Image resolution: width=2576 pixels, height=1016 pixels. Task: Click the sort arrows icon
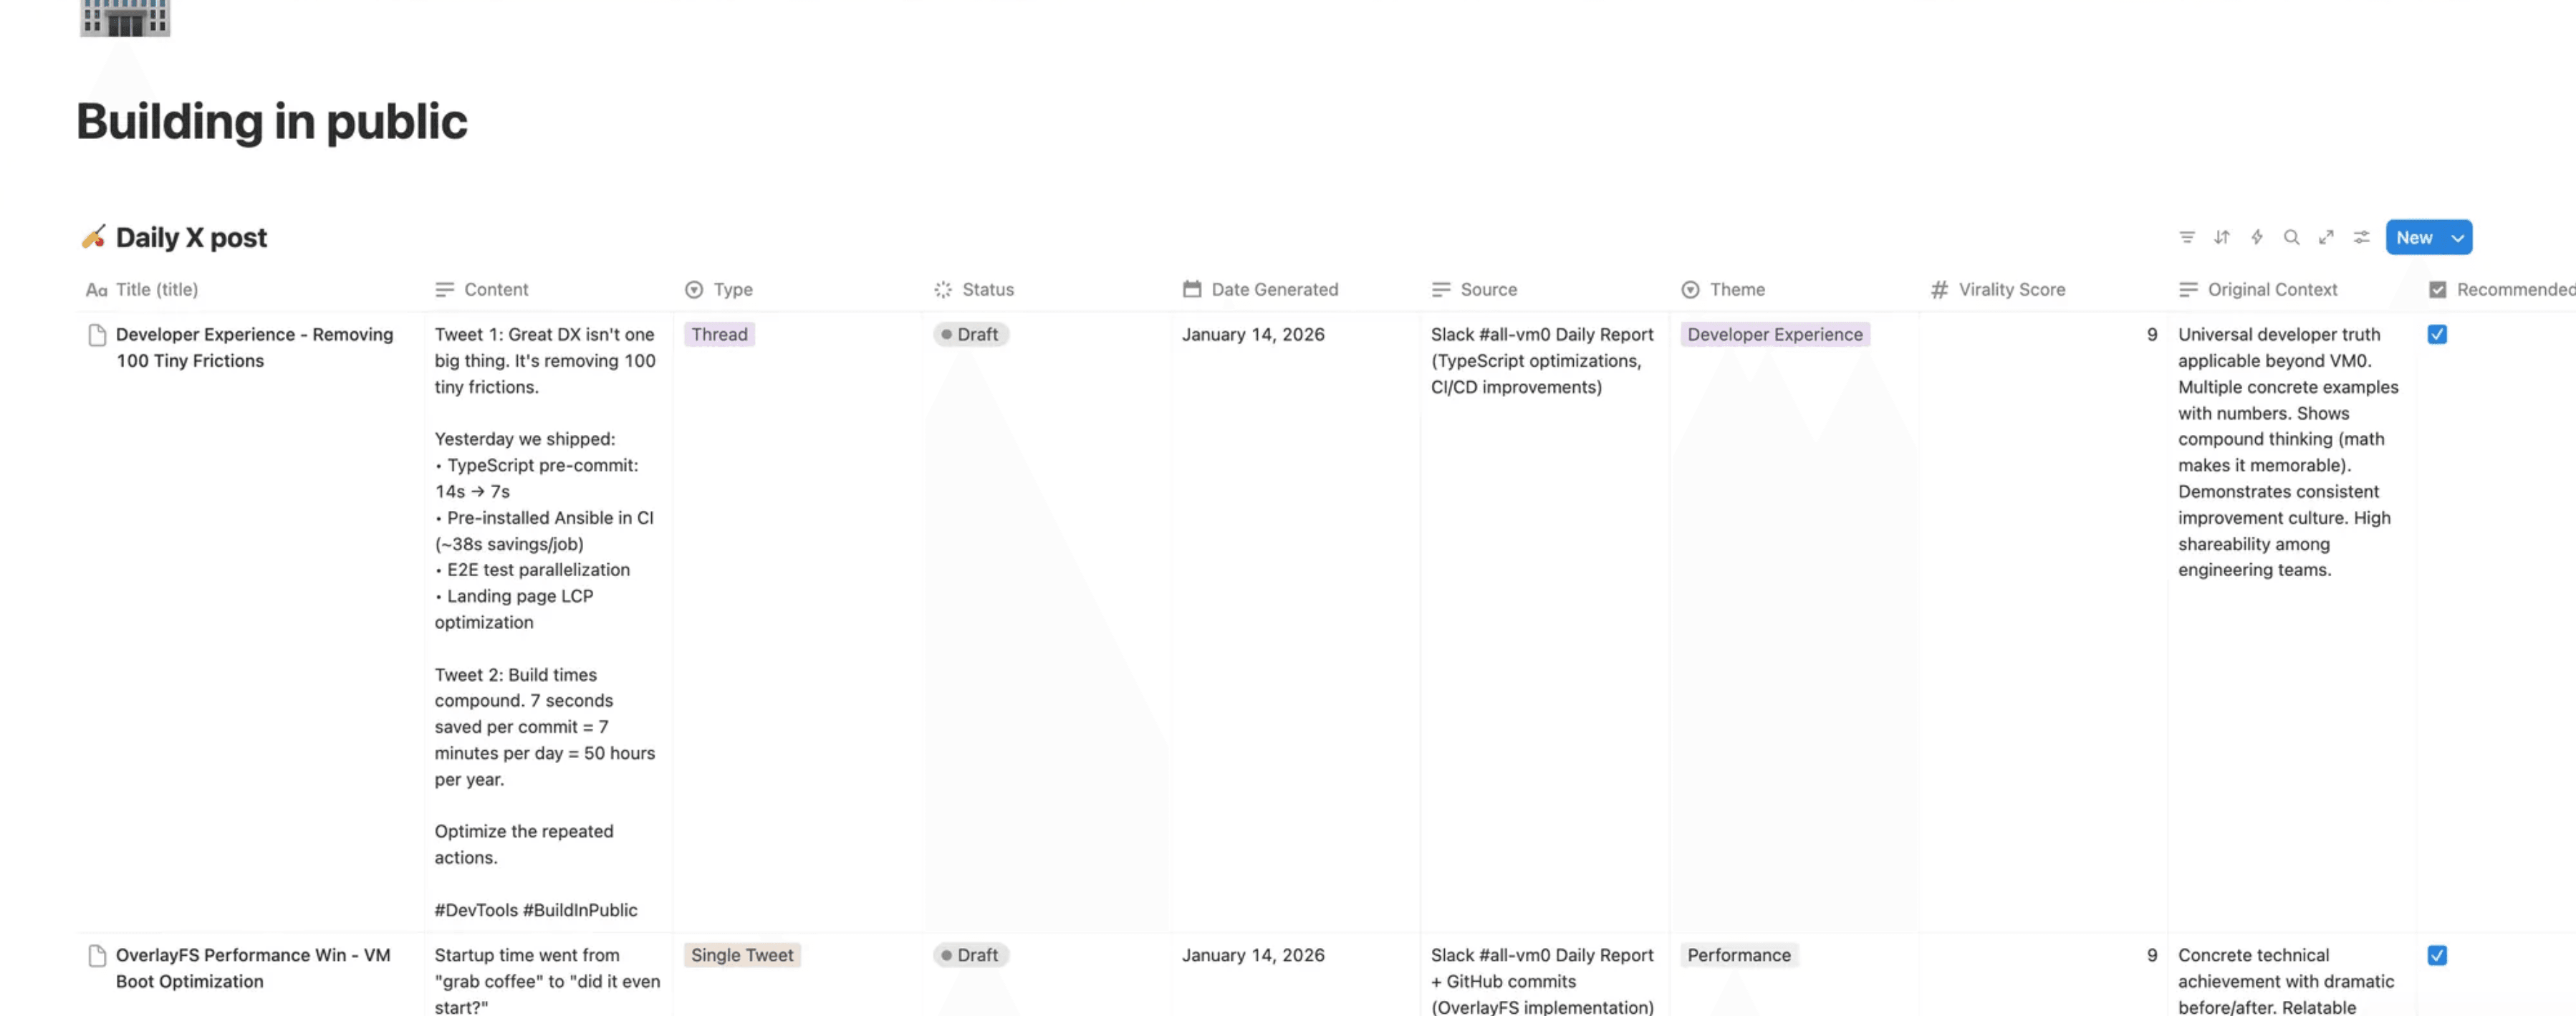coord(2221,237)
